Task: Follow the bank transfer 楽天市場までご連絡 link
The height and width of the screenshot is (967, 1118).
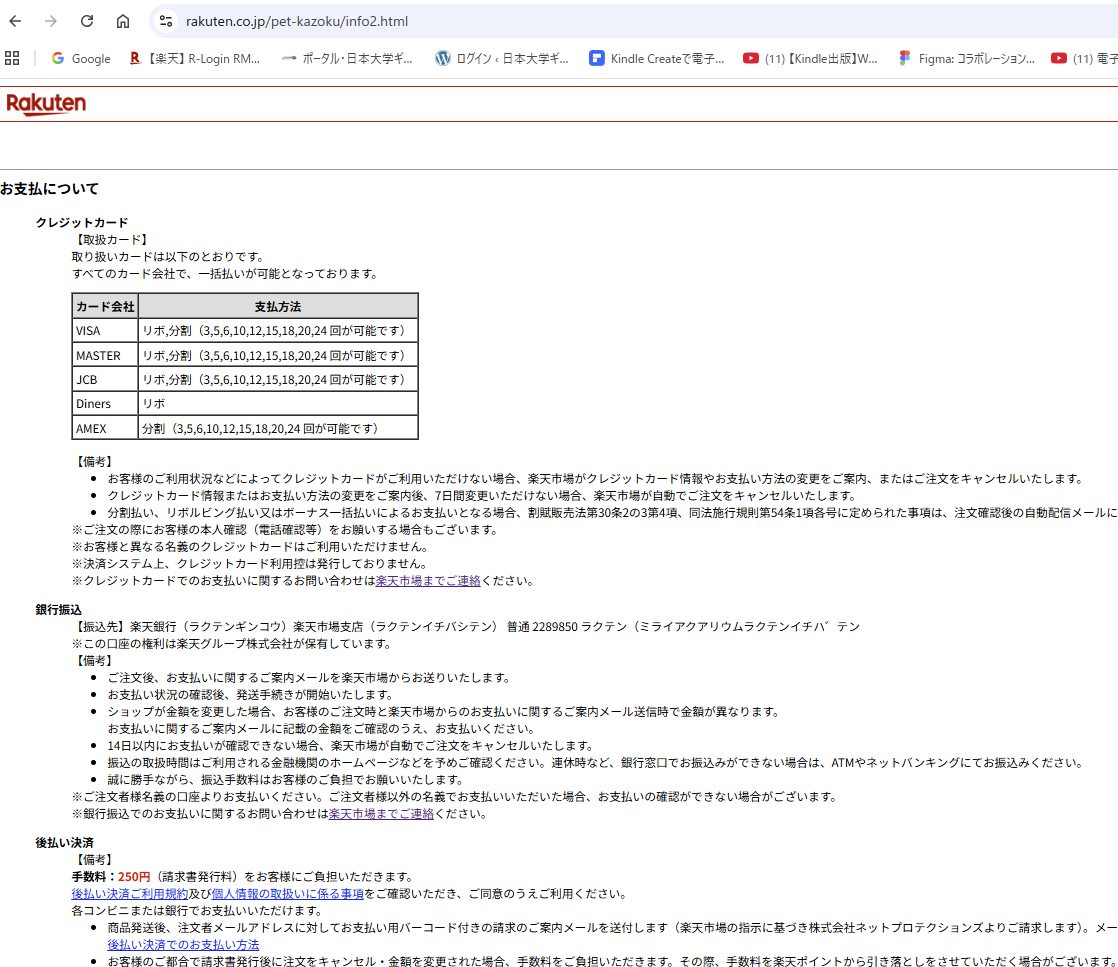Action: click(381, 814)
